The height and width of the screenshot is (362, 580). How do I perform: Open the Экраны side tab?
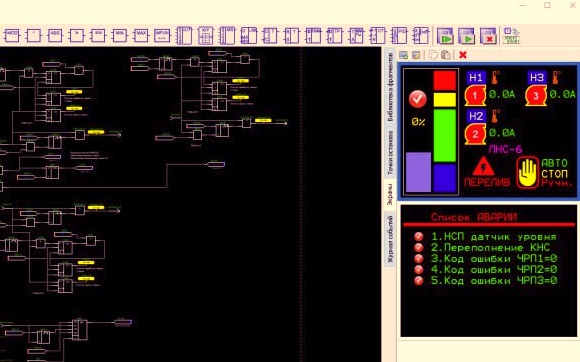tap(390, 194)
